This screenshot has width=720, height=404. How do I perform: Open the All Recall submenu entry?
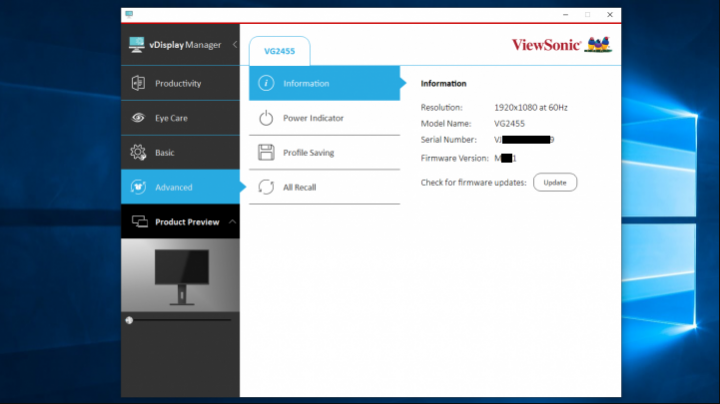pyautogui.click(x=325, y=187)
